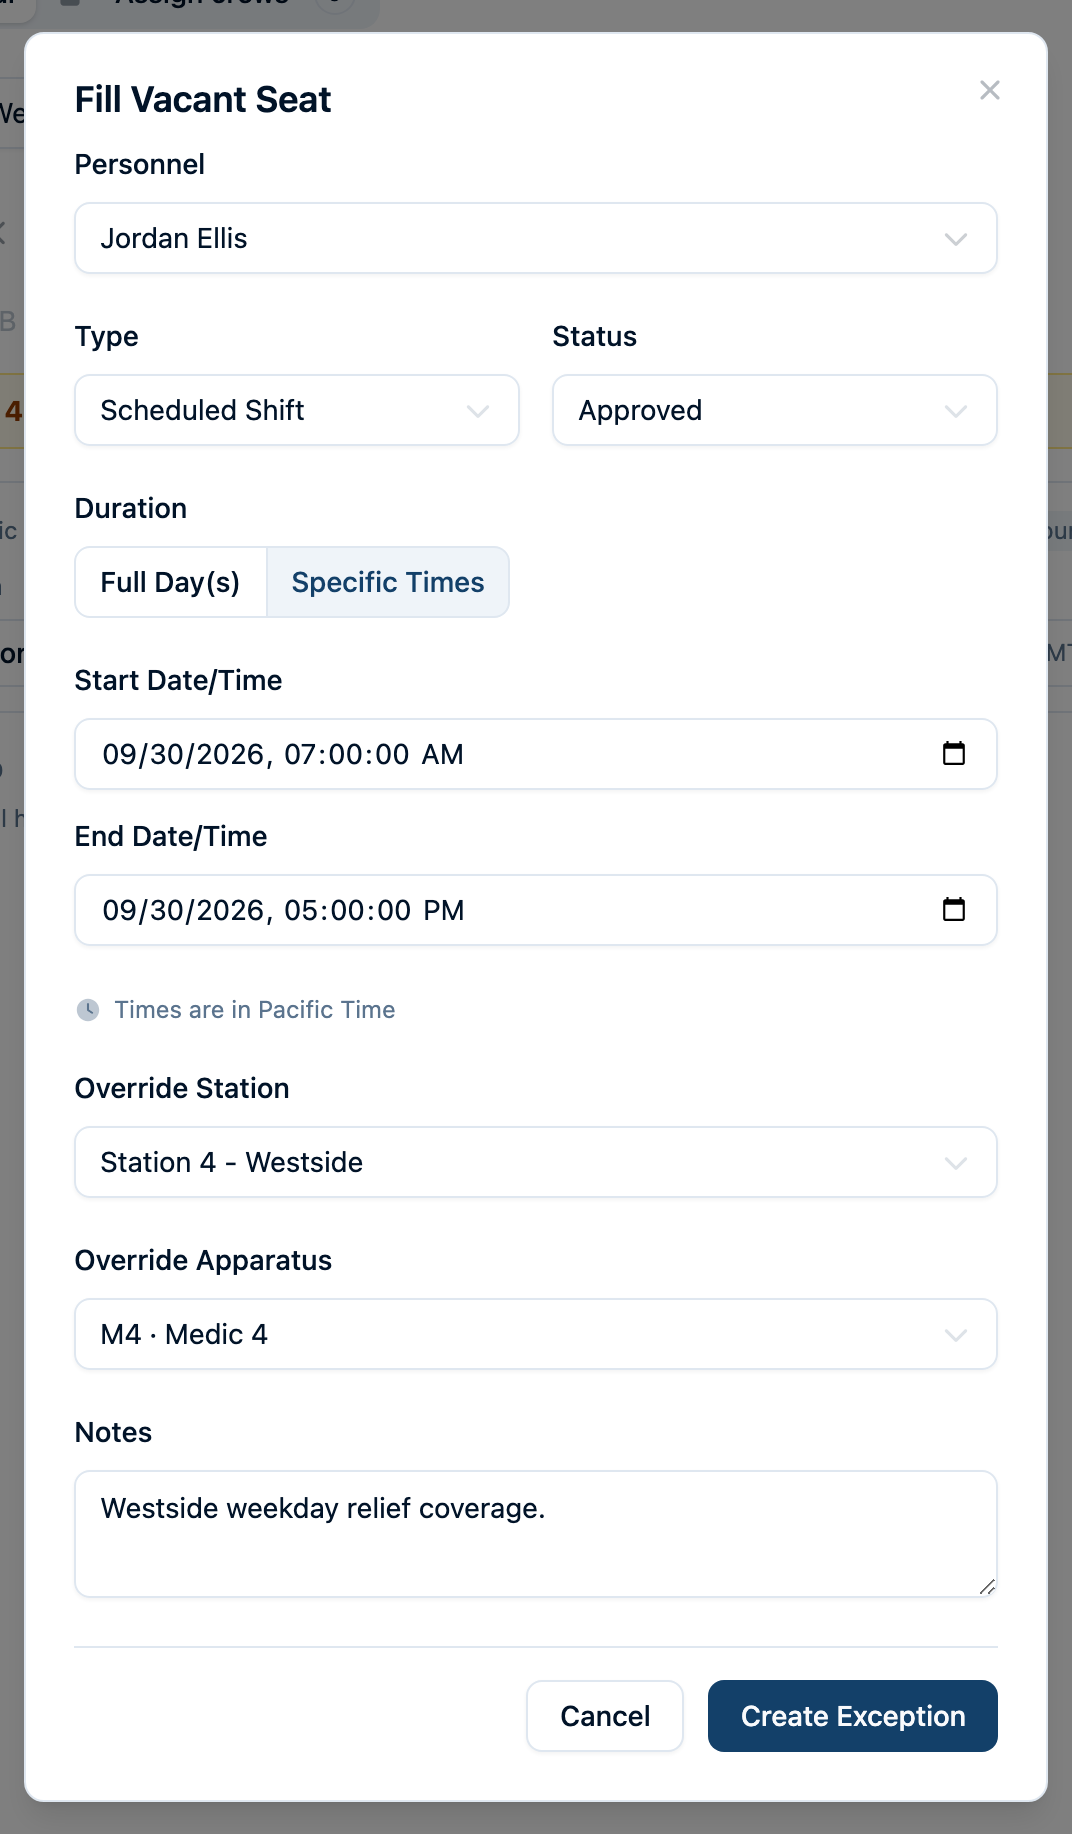The width and height of the screenshot is (1072, 1834).
Task: Open calendar picker for End Date/Time
Action: [954, 909]
